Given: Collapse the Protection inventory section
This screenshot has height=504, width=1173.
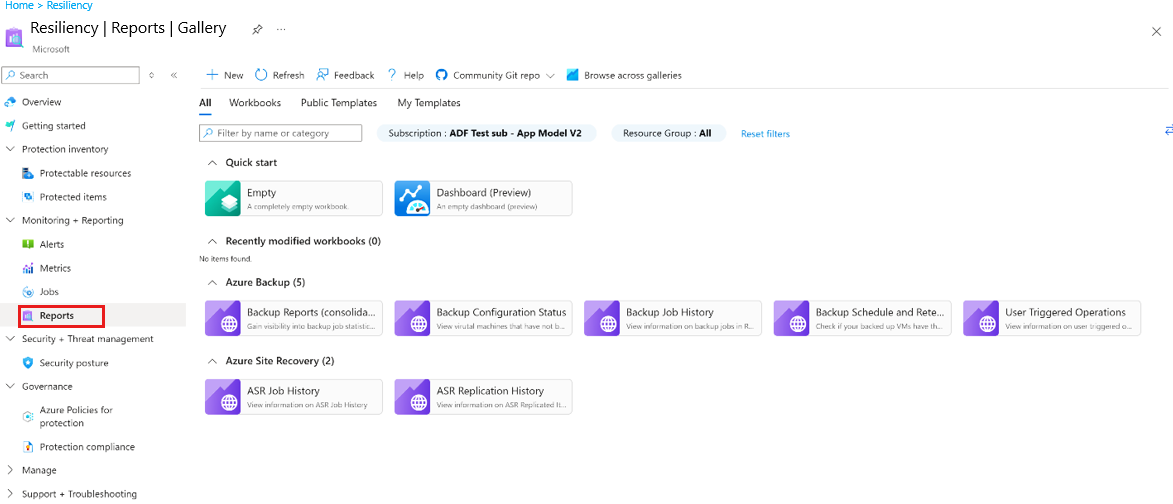Looking at the screenshot, I should (10, 150).
